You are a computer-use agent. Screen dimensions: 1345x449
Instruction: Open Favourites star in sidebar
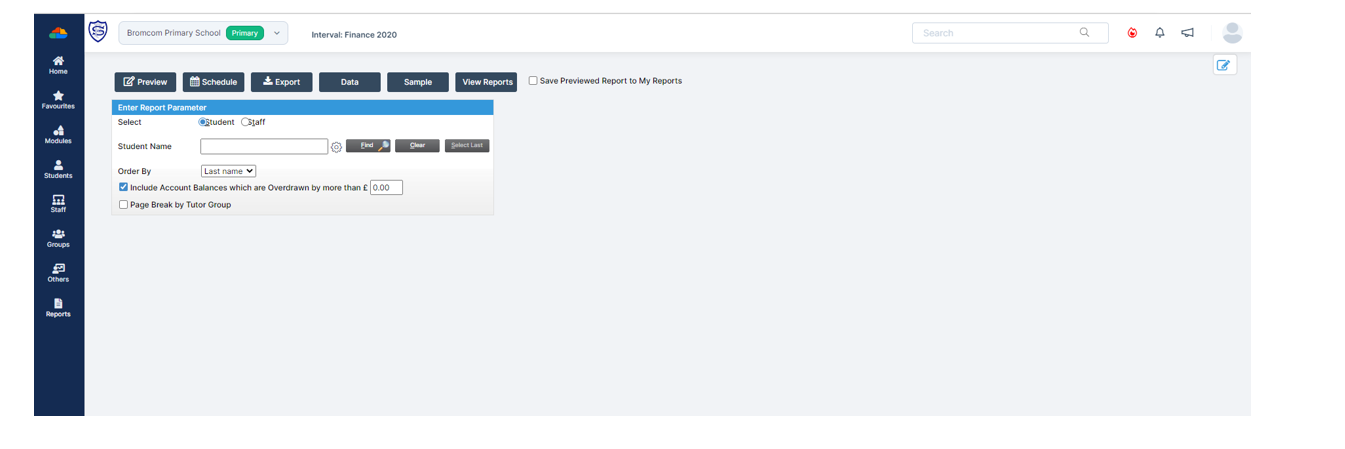point(58,99)
